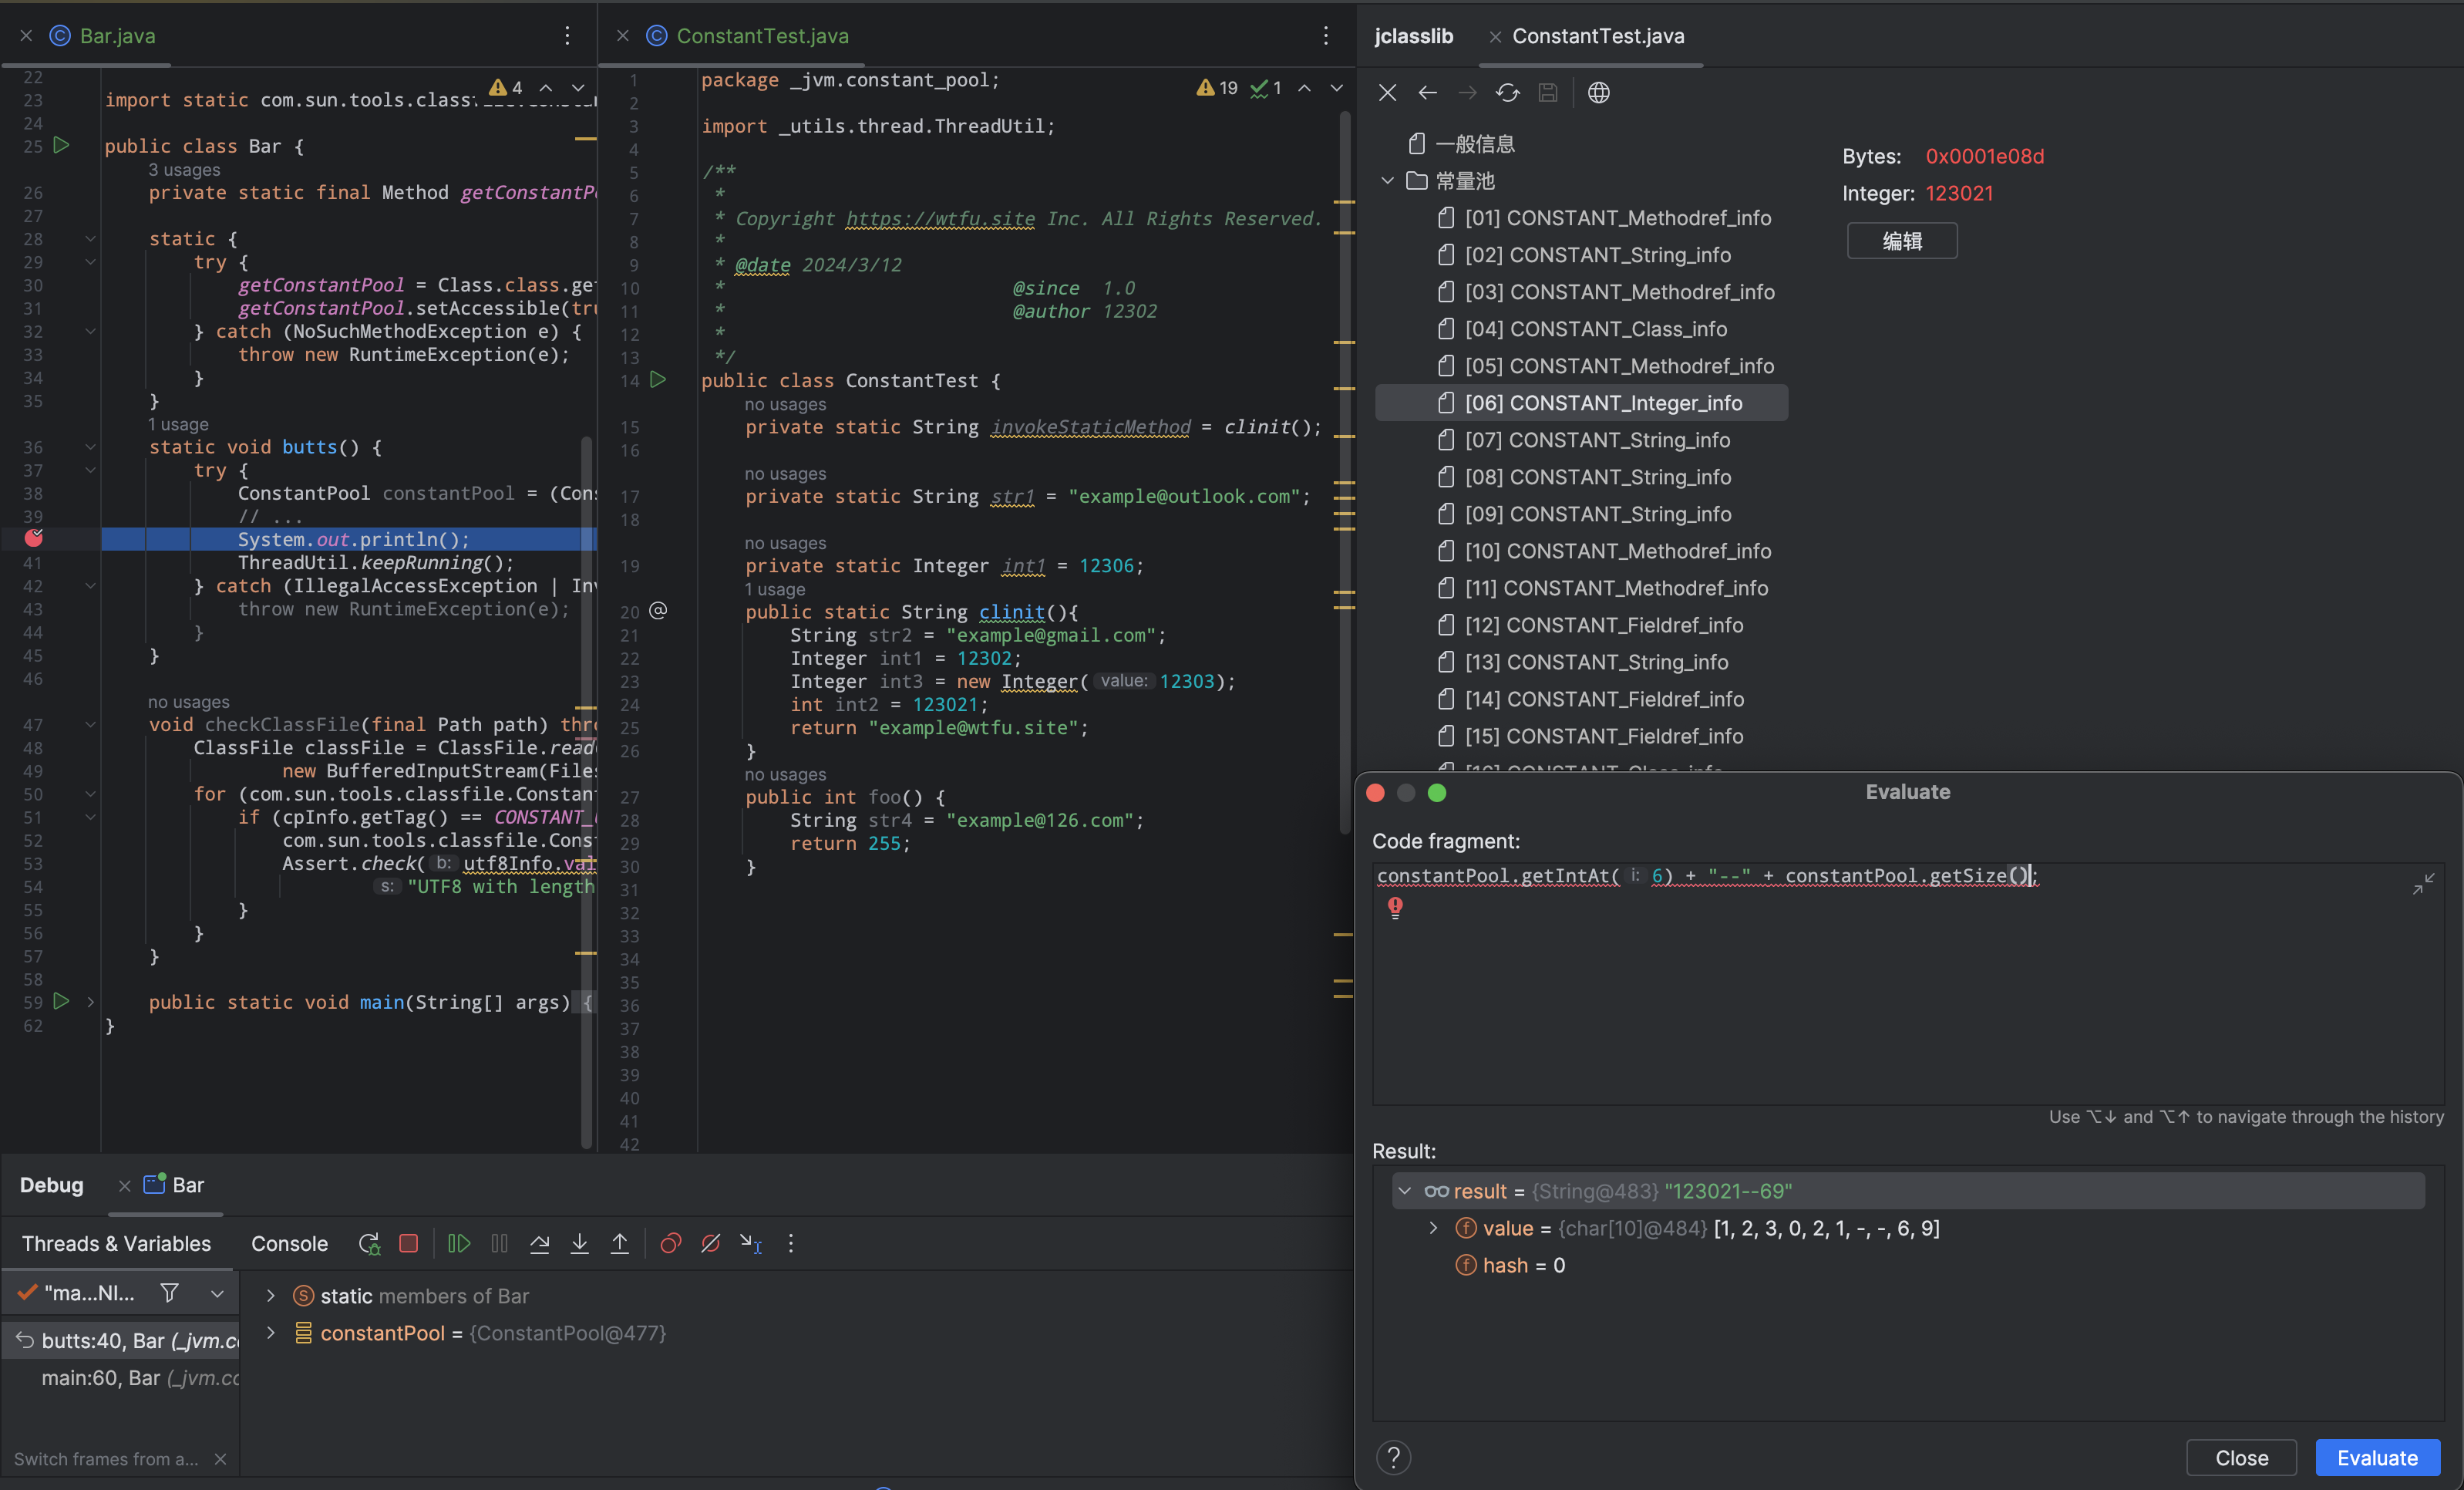Open Bar.java editor tab
The image size is (2464, 1490).
[x=117, y=36]
